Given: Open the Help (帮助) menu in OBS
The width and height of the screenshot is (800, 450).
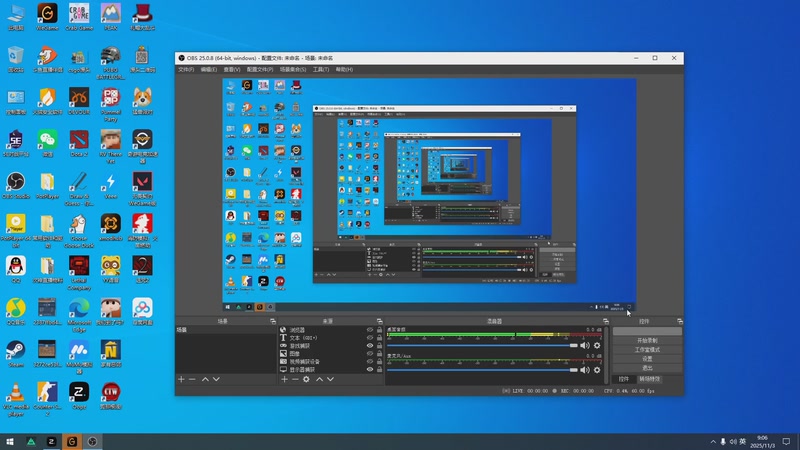Looking at the screenshot, I should click(344, 69).
